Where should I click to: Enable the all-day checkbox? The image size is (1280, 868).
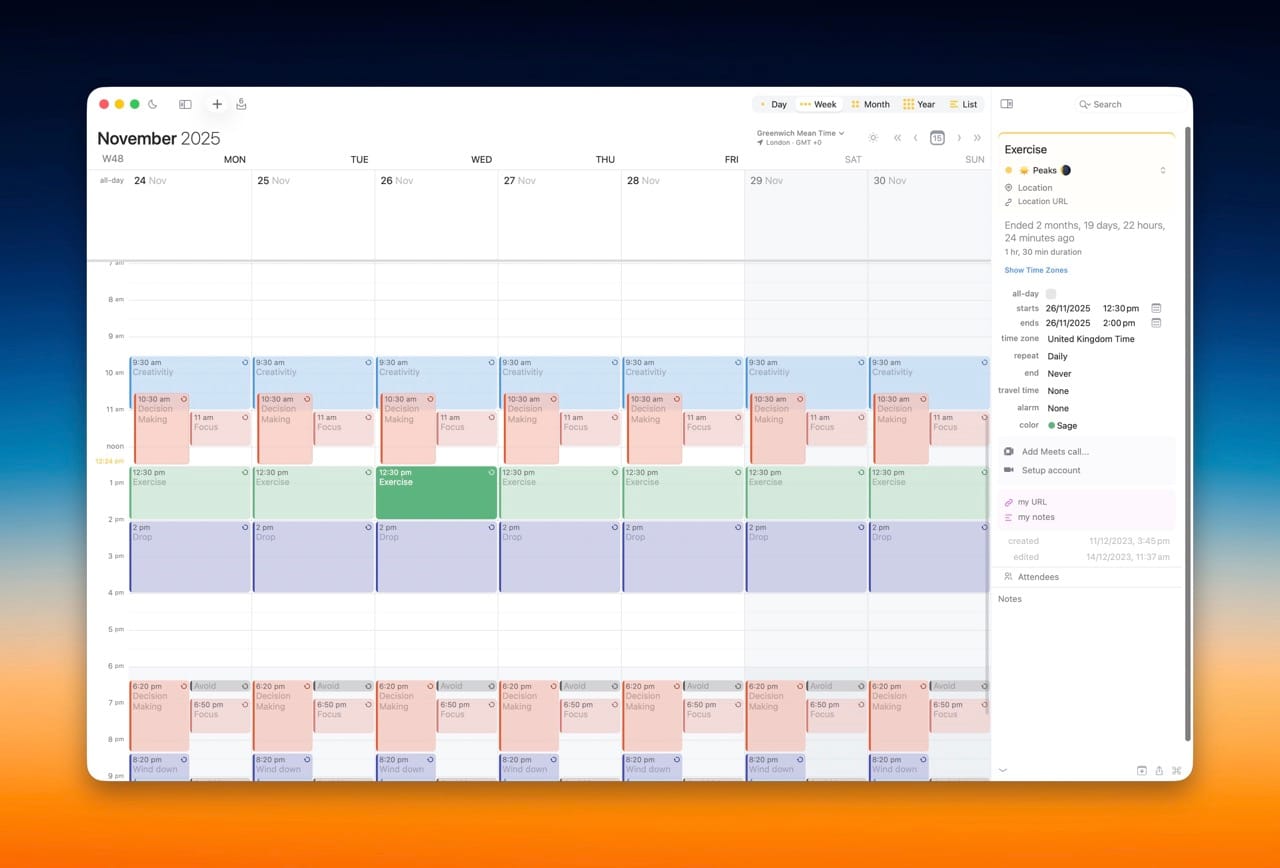click(1051, 294)
